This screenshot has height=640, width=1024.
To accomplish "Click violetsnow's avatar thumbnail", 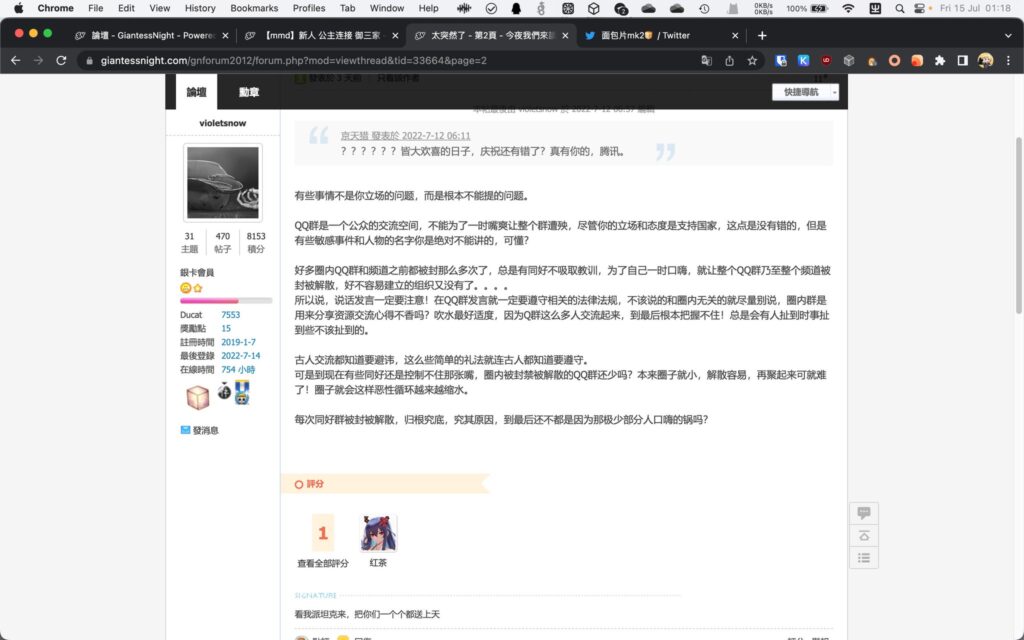I will click(223, 182).
